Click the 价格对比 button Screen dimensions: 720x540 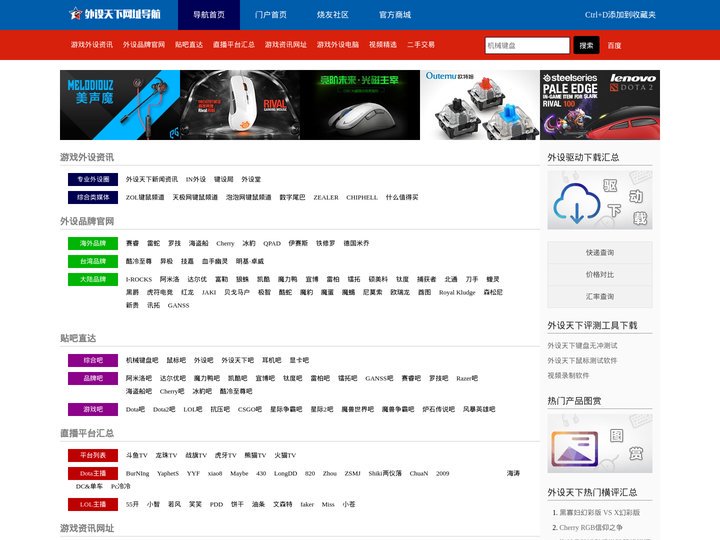600,275
